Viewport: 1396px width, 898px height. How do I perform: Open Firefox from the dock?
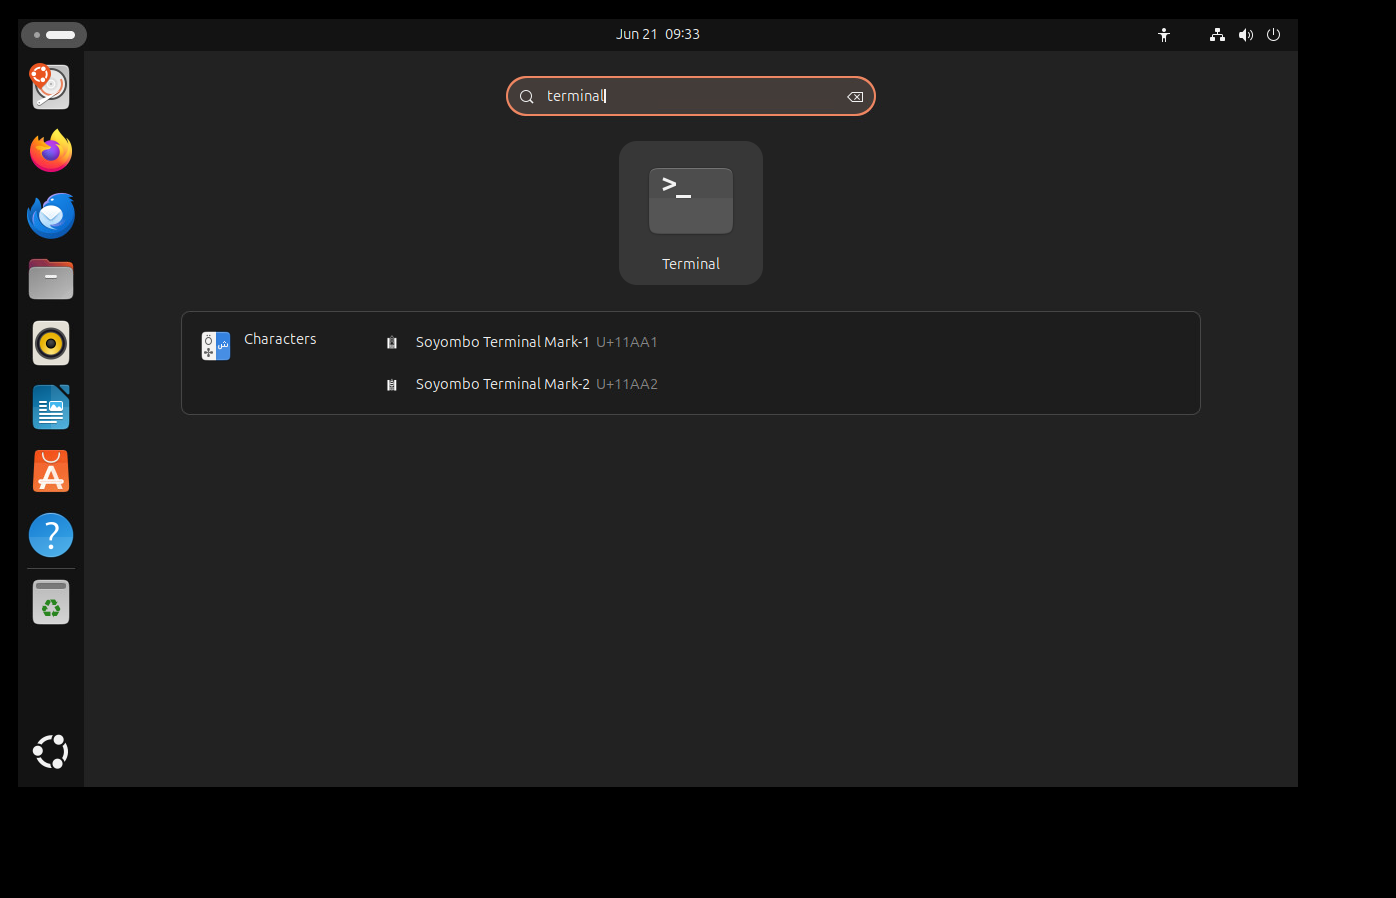(x=50, y=151)
